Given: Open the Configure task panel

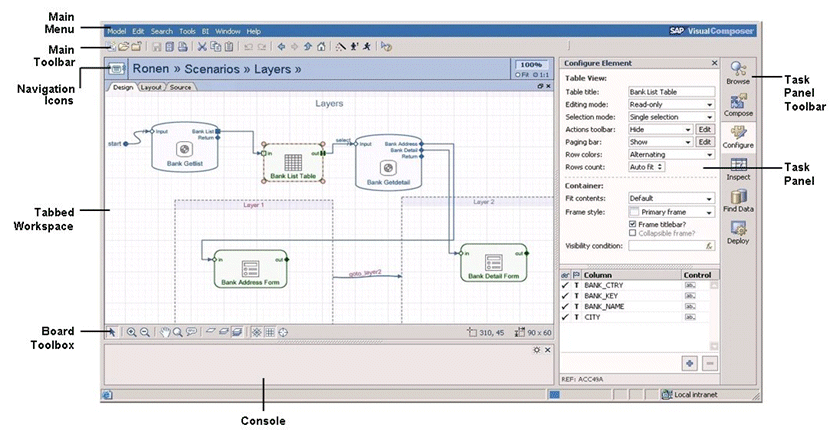Looking at the screenshot, I should click(738, 137).
